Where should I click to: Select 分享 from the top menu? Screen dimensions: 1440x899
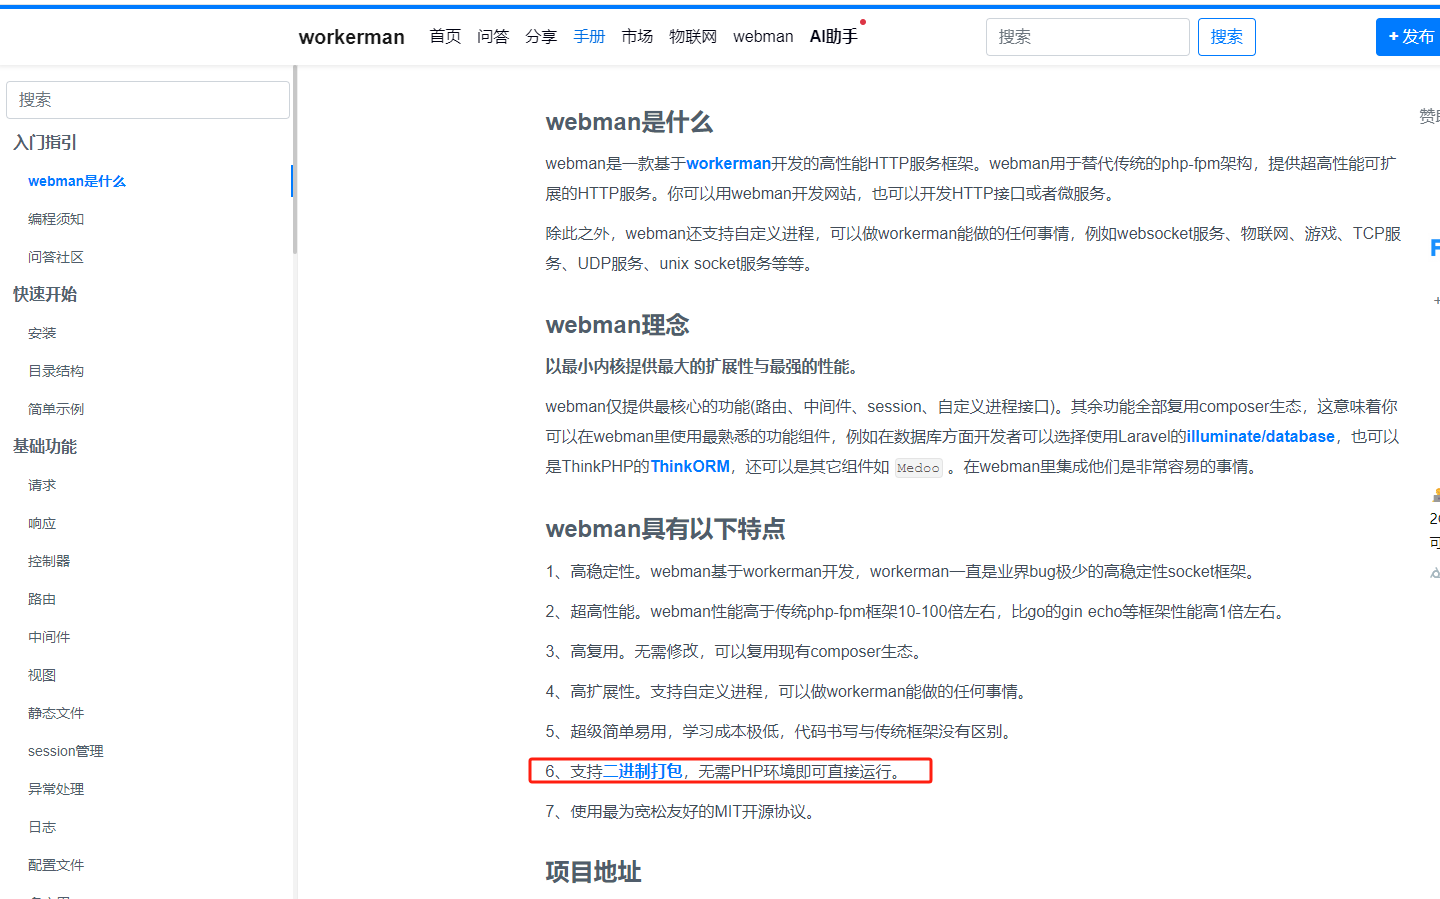click(x=541, y=37)
